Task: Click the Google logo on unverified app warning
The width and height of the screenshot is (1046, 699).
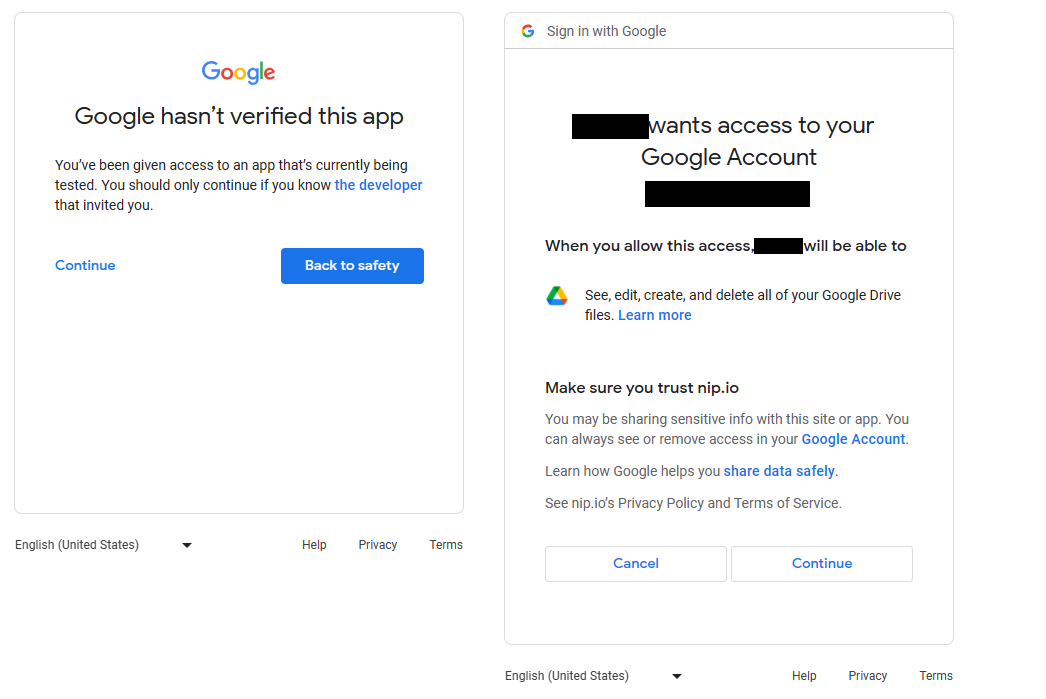Action: coord(238,72)
